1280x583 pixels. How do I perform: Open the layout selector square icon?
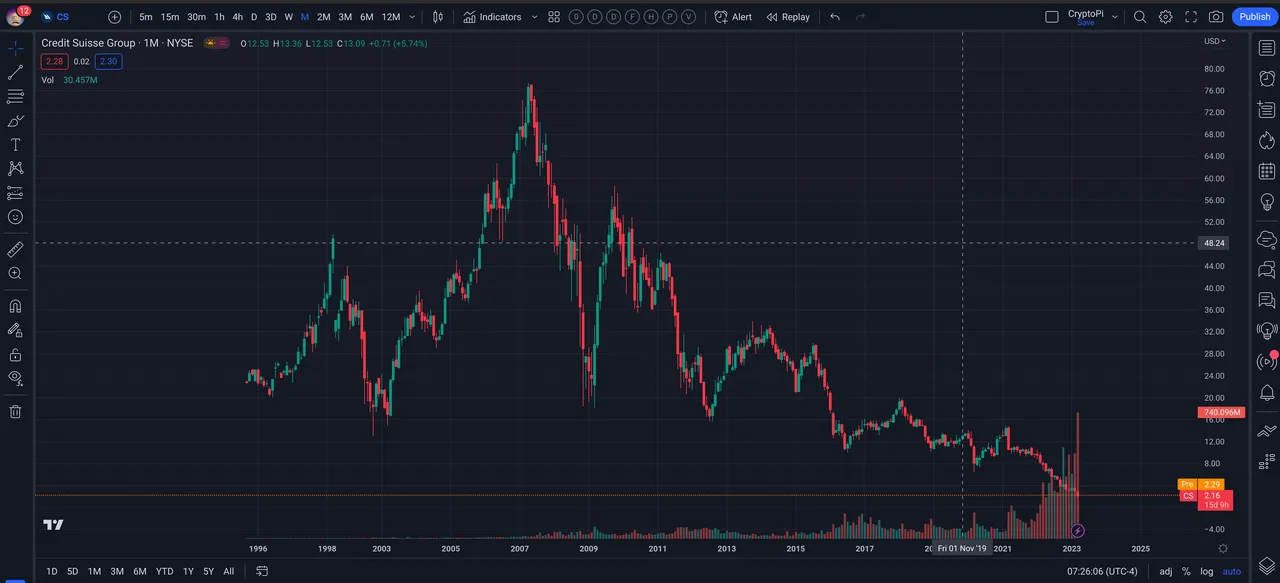click(1052, 17)
